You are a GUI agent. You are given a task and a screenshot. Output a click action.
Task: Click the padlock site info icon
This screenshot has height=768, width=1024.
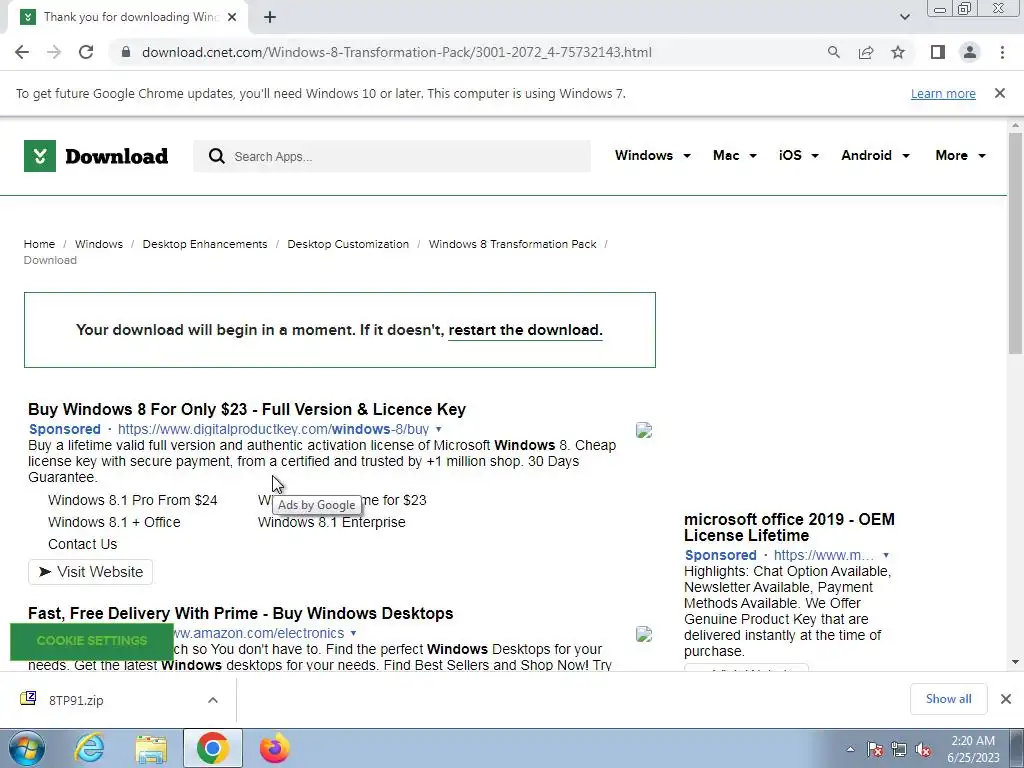coord(126,52)
